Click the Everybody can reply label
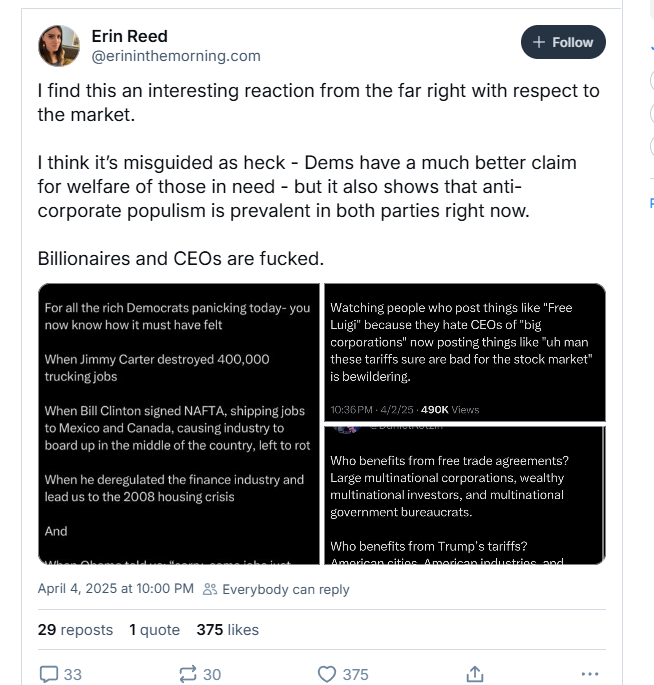Screen dimensions: 654x685 coord(285,590)
